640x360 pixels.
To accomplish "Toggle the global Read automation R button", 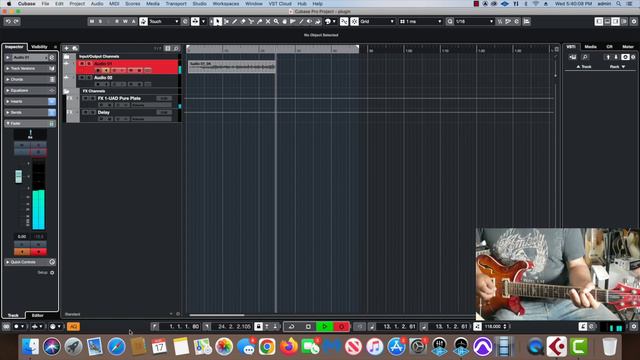I will pyautogui.click(x=117, y=21).
